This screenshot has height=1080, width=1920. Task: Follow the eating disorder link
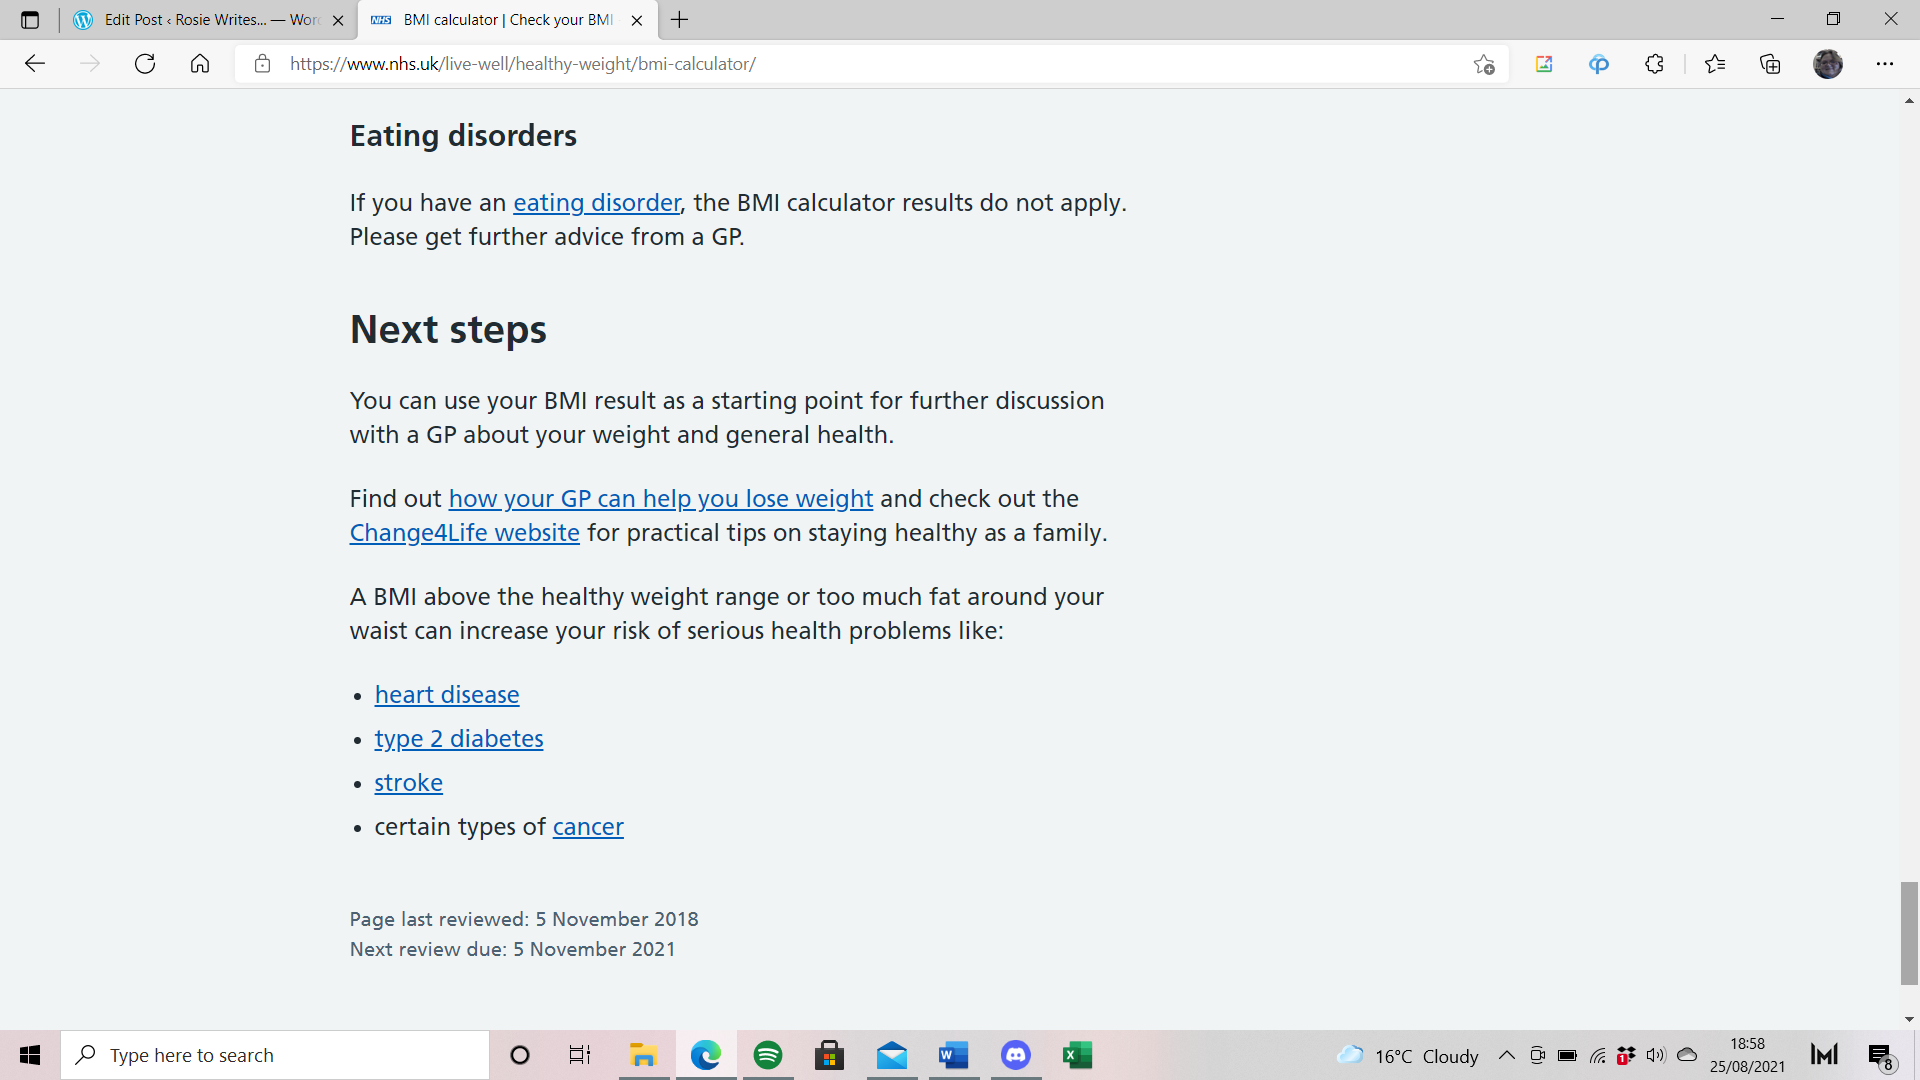click(596, 203)
